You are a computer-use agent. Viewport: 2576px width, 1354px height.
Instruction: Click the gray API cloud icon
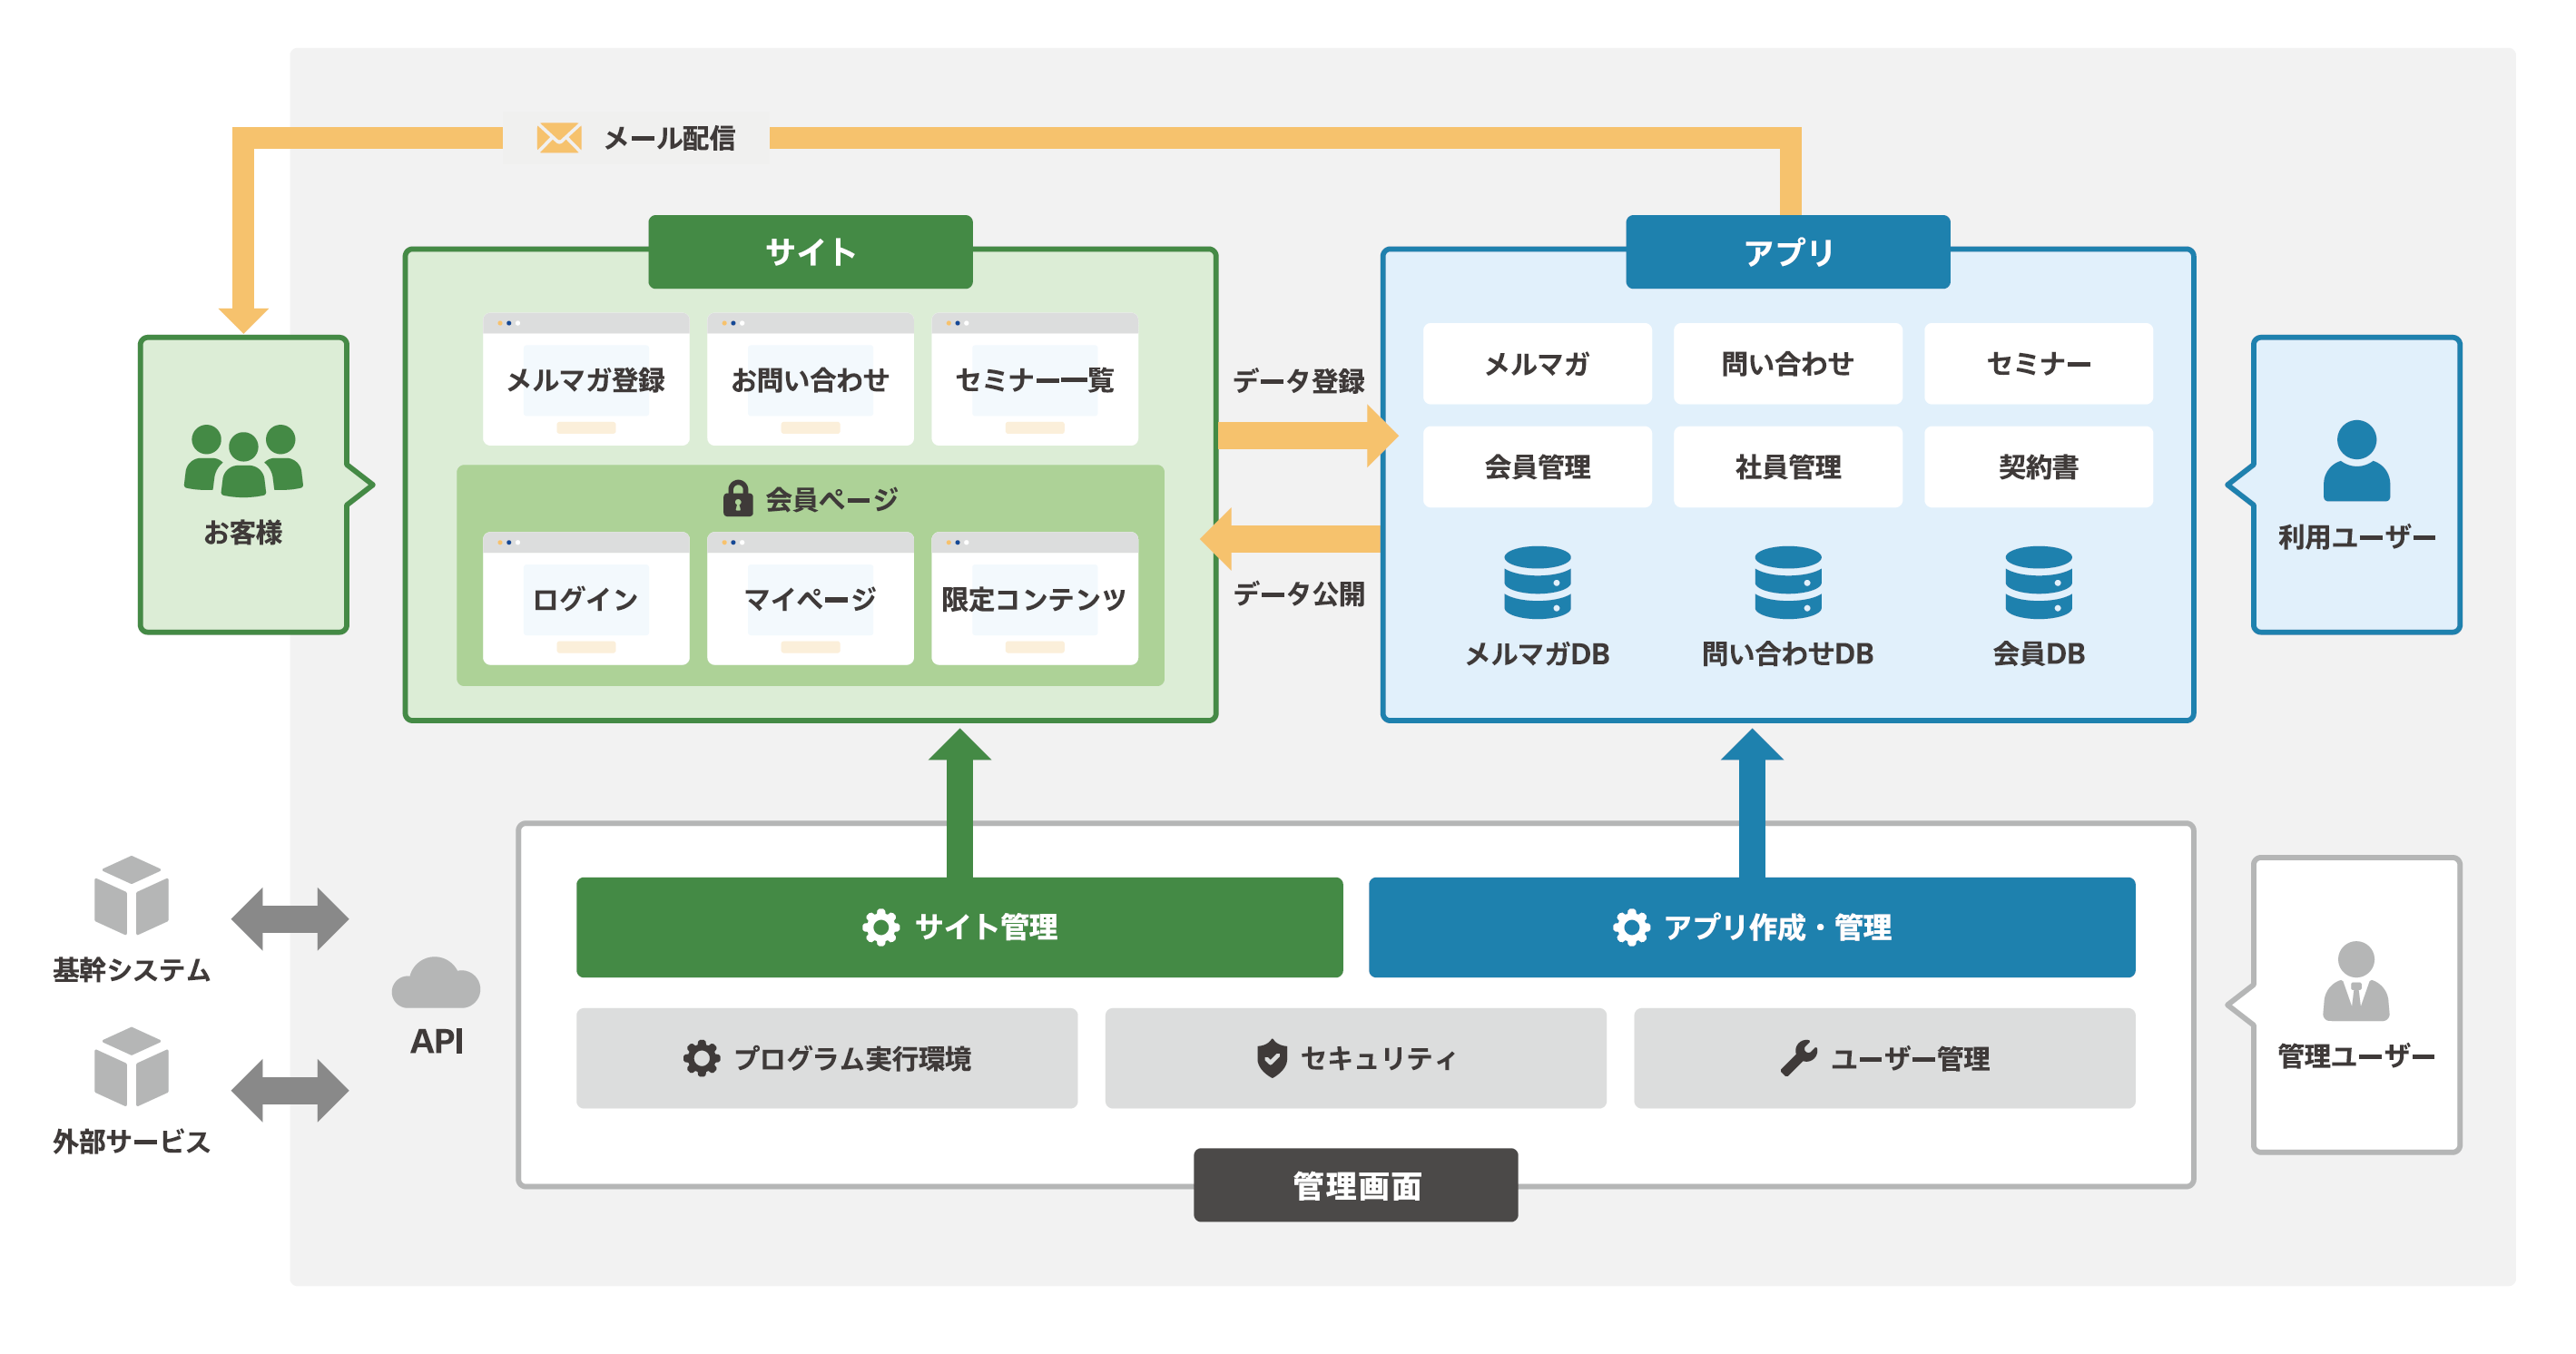436,983
